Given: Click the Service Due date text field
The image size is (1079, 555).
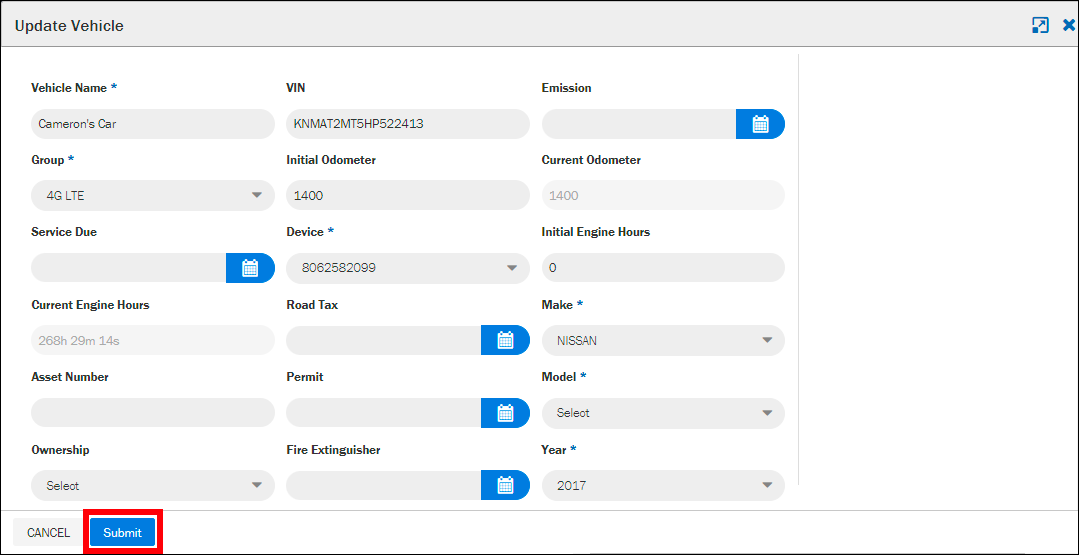Looking at the screenshot, I should [129, 268].
